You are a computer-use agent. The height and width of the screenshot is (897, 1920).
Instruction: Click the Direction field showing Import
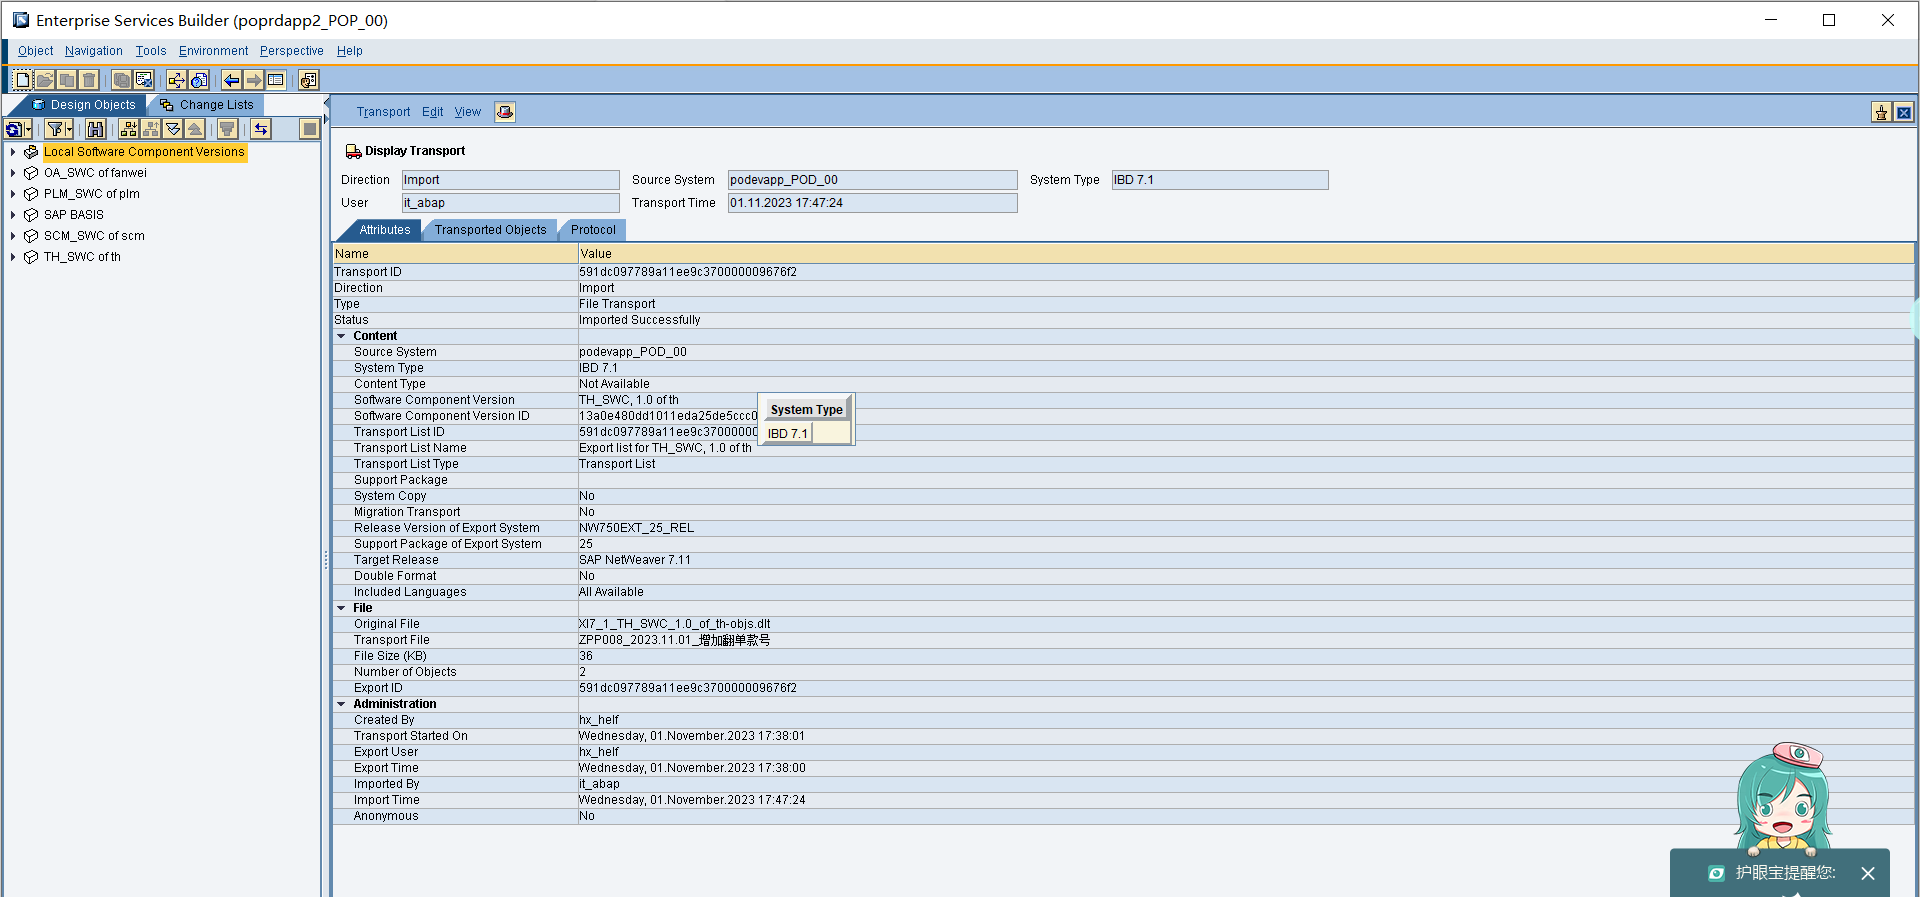pos(510,180)
